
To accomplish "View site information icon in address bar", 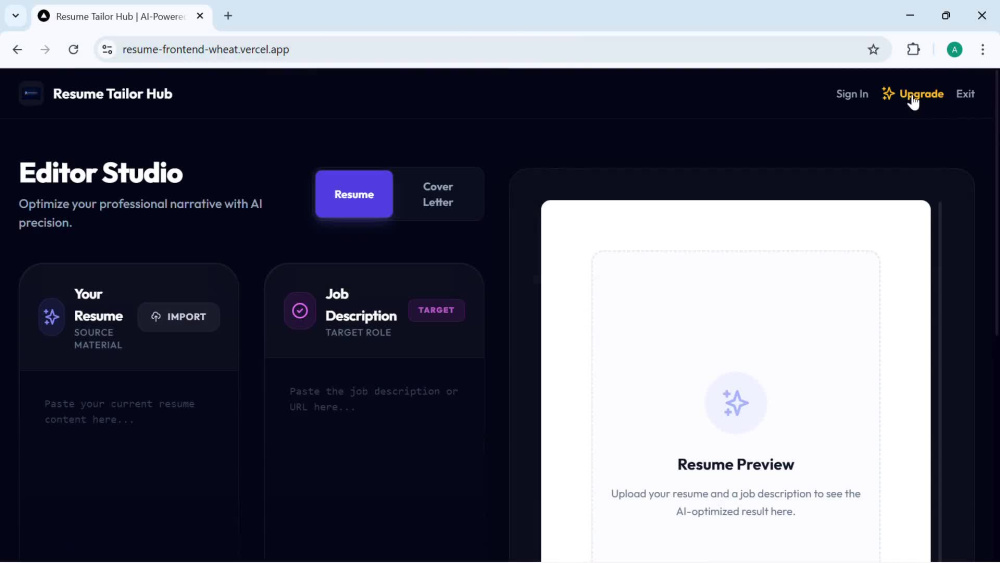I will tap(107, 50).
